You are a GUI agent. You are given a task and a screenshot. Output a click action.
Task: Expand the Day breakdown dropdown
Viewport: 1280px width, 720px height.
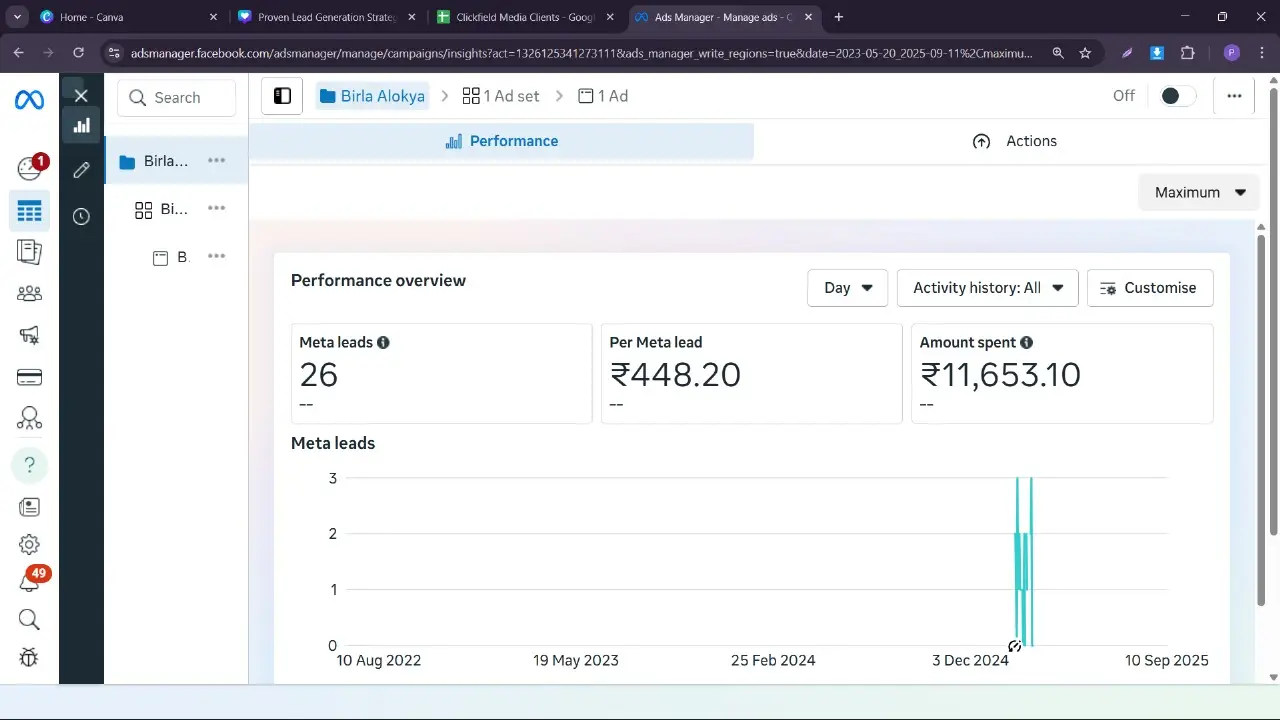tap(847, 288)
